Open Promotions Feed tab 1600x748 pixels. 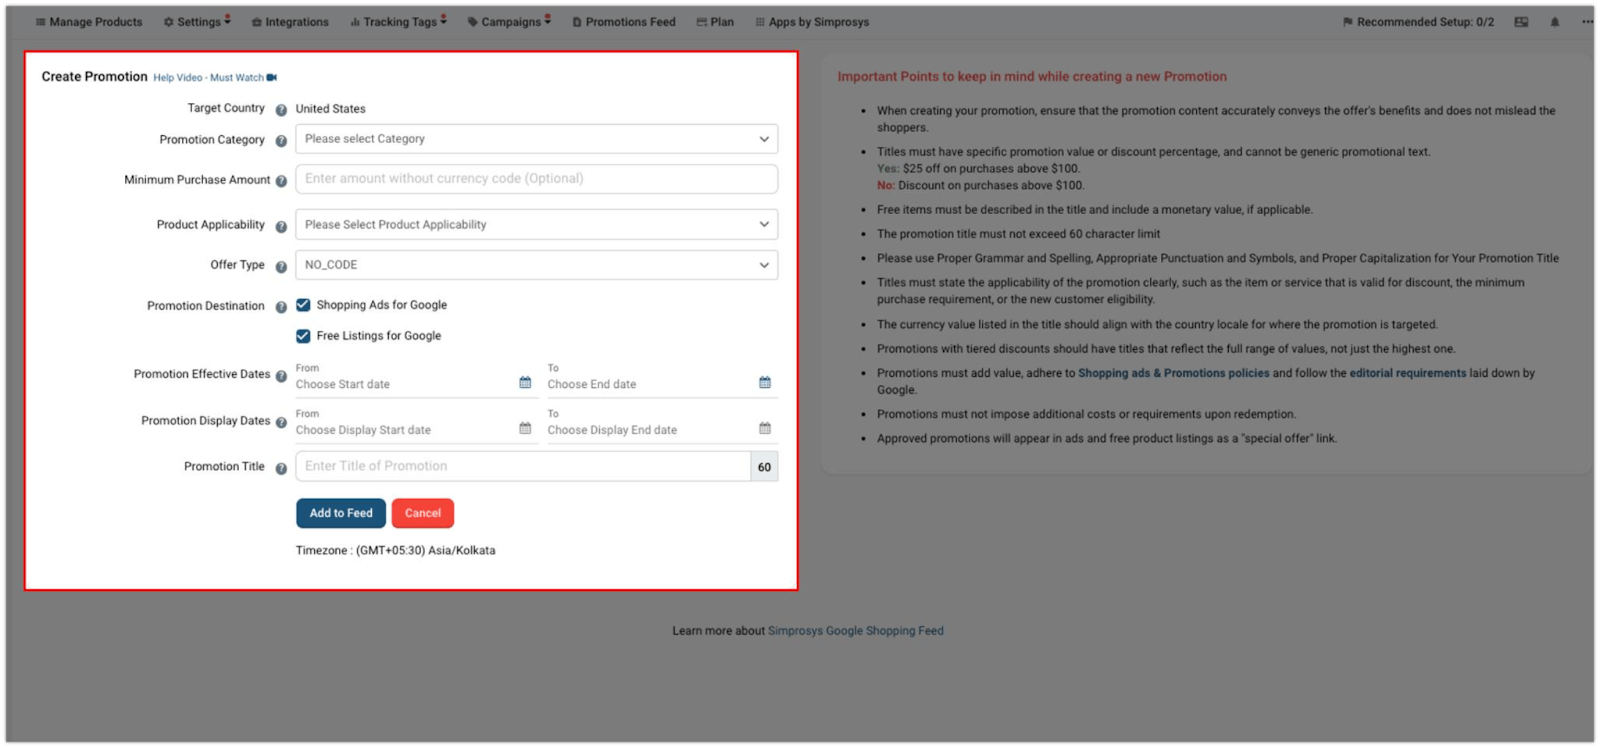[624, 22]
